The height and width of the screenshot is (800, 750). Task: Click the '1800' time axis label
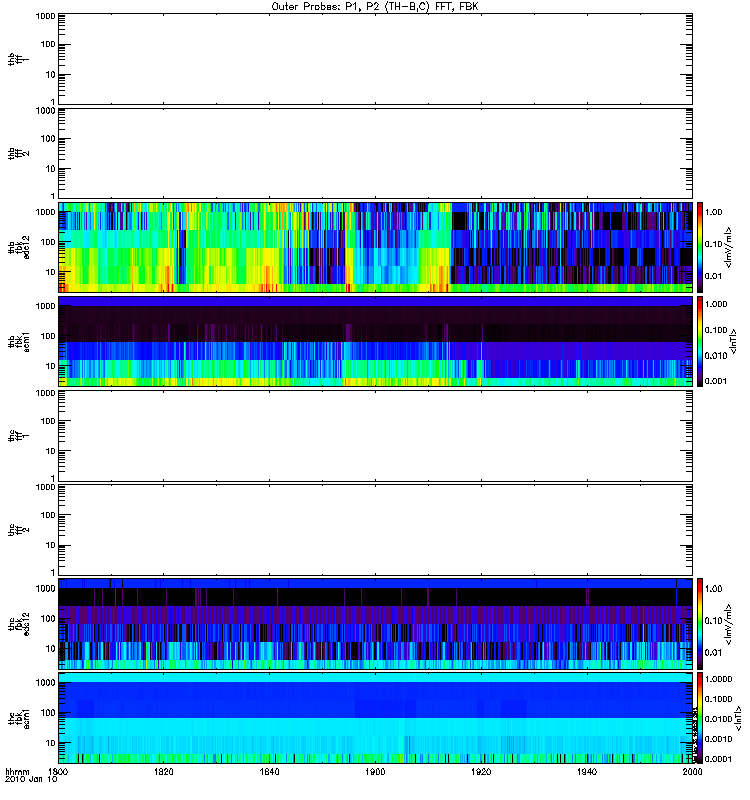[58, 772]
